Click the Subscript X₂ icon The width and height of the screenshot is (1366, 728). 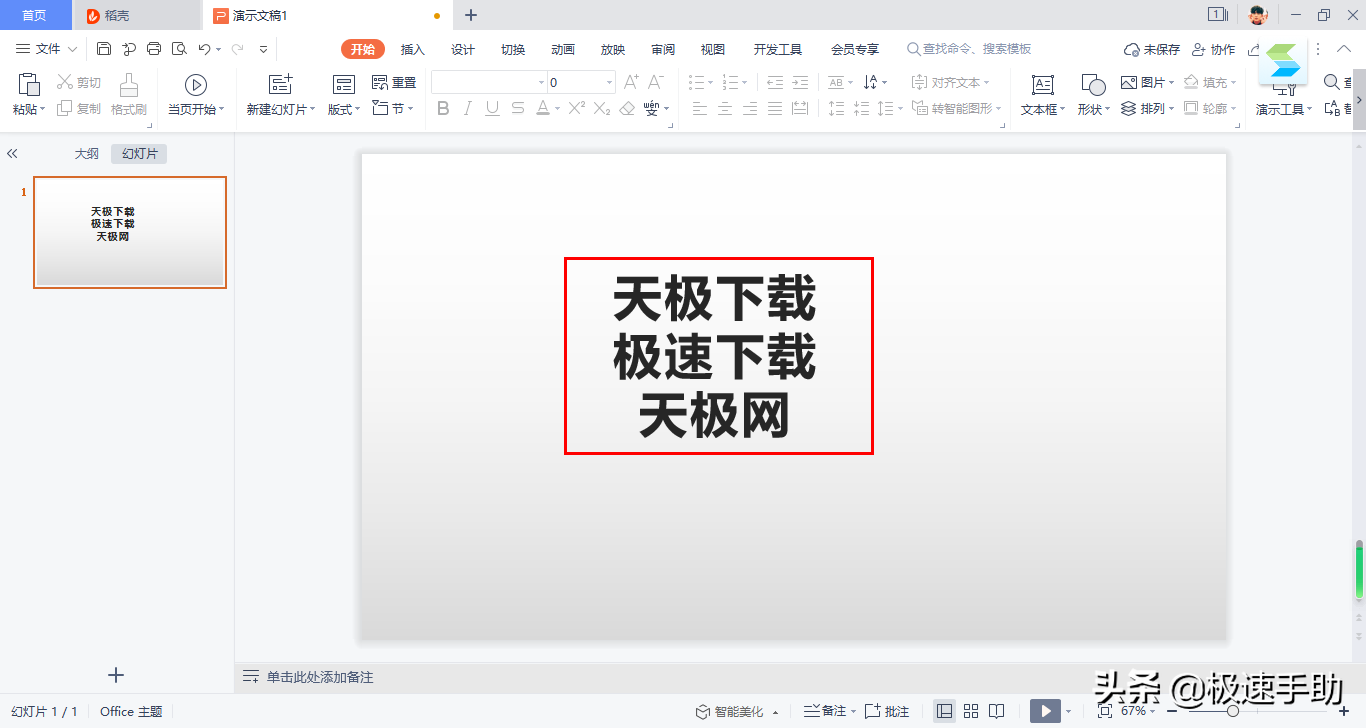(x=602, y=108)
